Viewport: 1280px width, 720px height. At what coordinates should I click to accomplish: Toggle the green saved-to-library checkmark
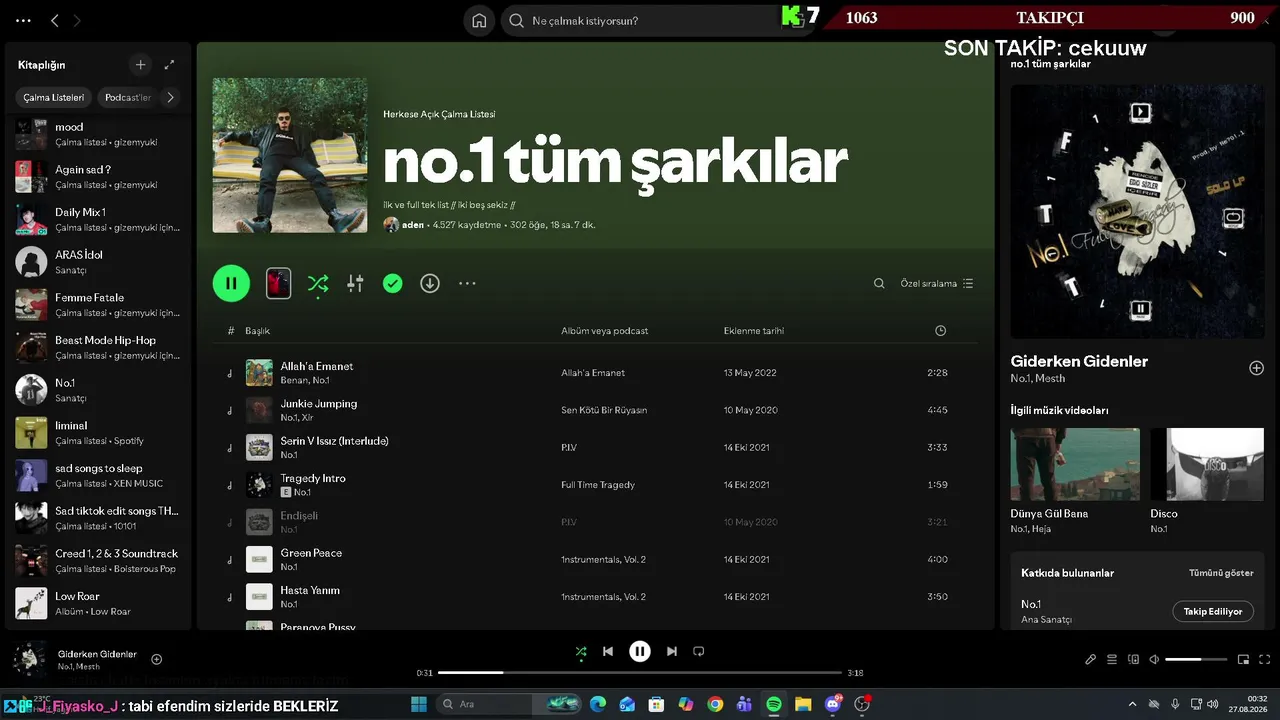coord(393,283)
